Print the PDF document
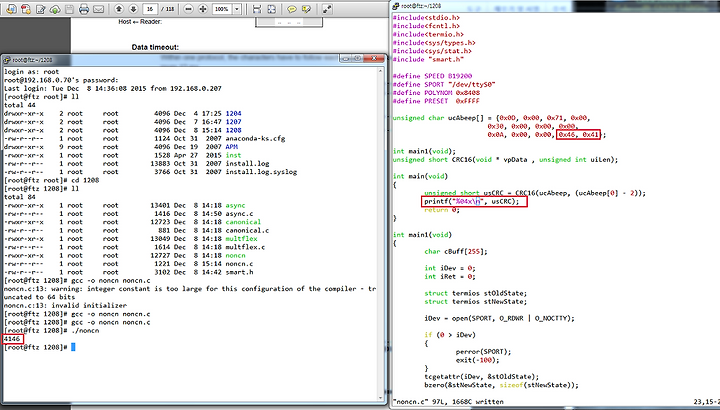 (x=84, y=9)
